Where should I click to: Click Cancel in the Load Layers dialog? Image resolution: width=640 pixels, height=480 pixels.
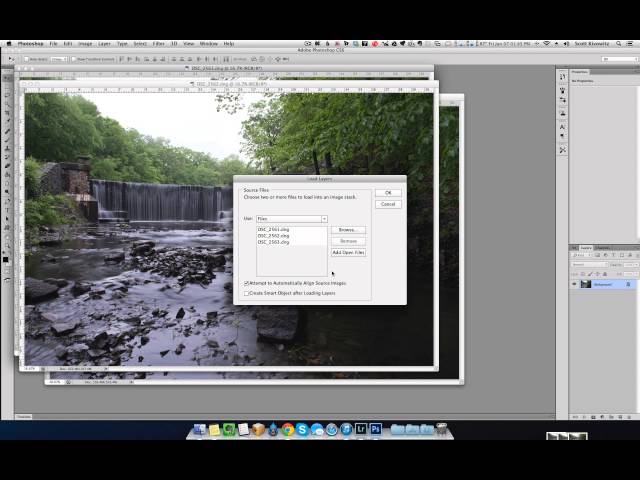point(388,204)
